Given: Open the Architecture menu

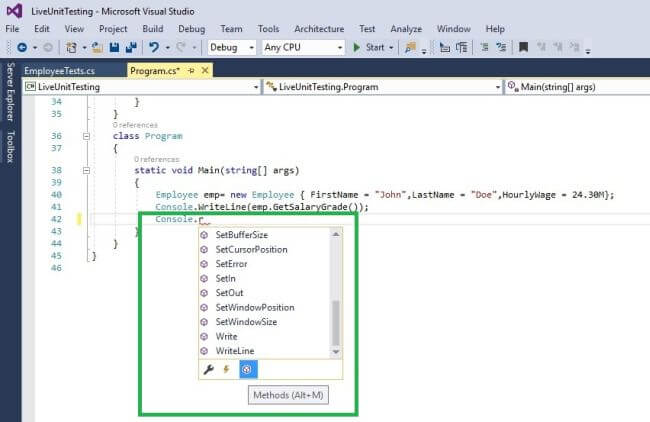Looking at the screenshot, I should (319, 29).
